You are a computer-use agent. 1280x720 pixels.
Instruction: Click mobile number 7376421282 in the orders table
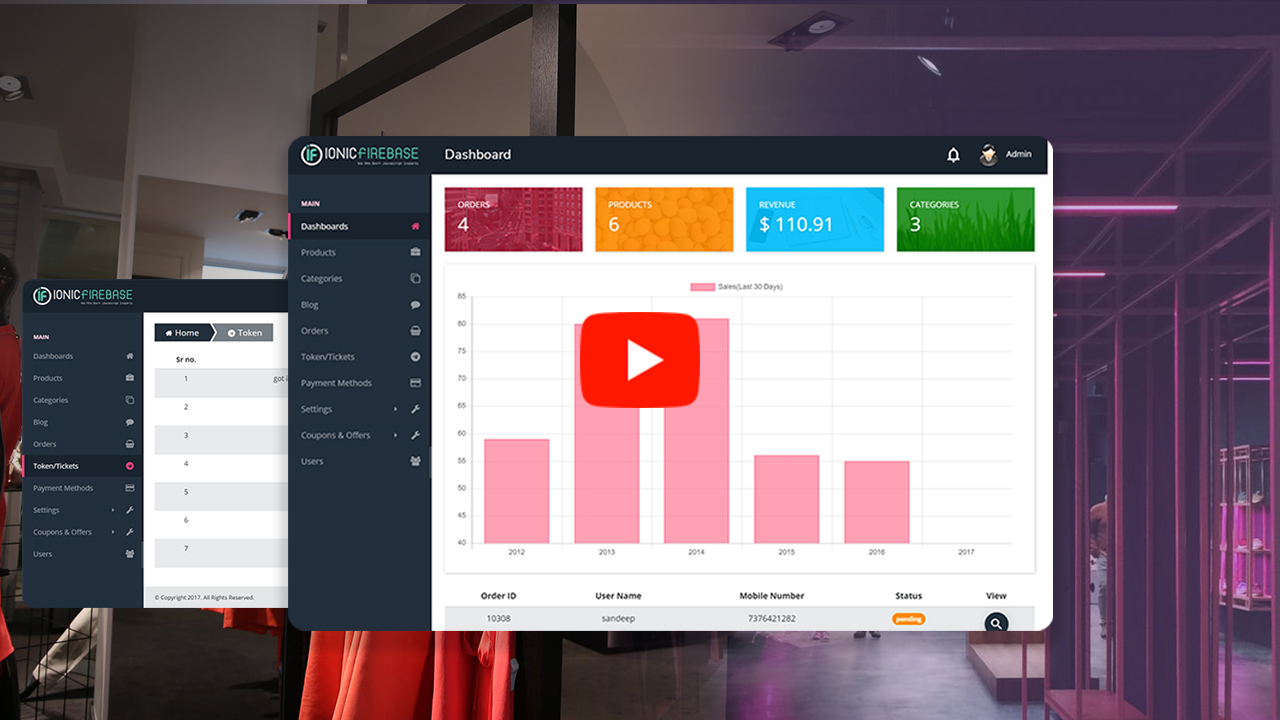tap(772, 618)
